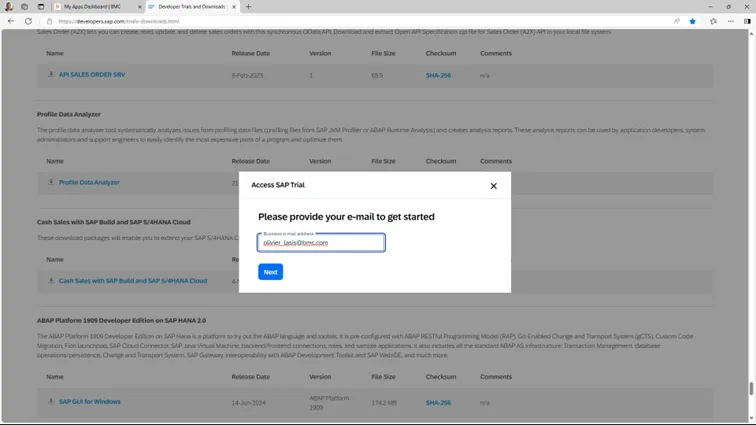The width and height of the screenshot is (756, 425).
Task: Open SHA-256 checksum for API SALES ORDER SRV
Action: coord(438,75)
